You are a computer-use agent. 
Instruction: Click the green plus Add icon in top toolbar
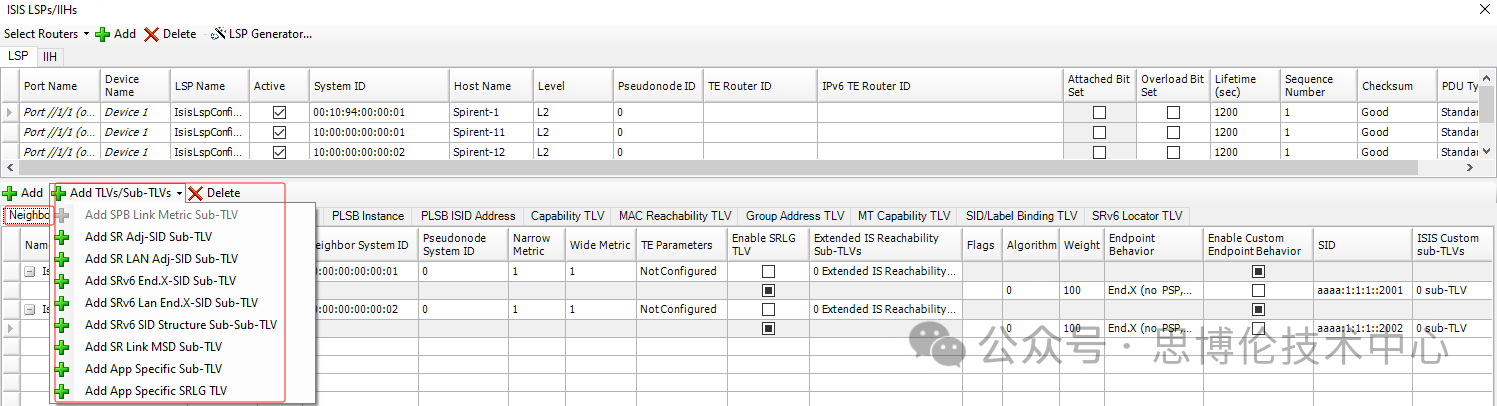(x=102, y=34)
